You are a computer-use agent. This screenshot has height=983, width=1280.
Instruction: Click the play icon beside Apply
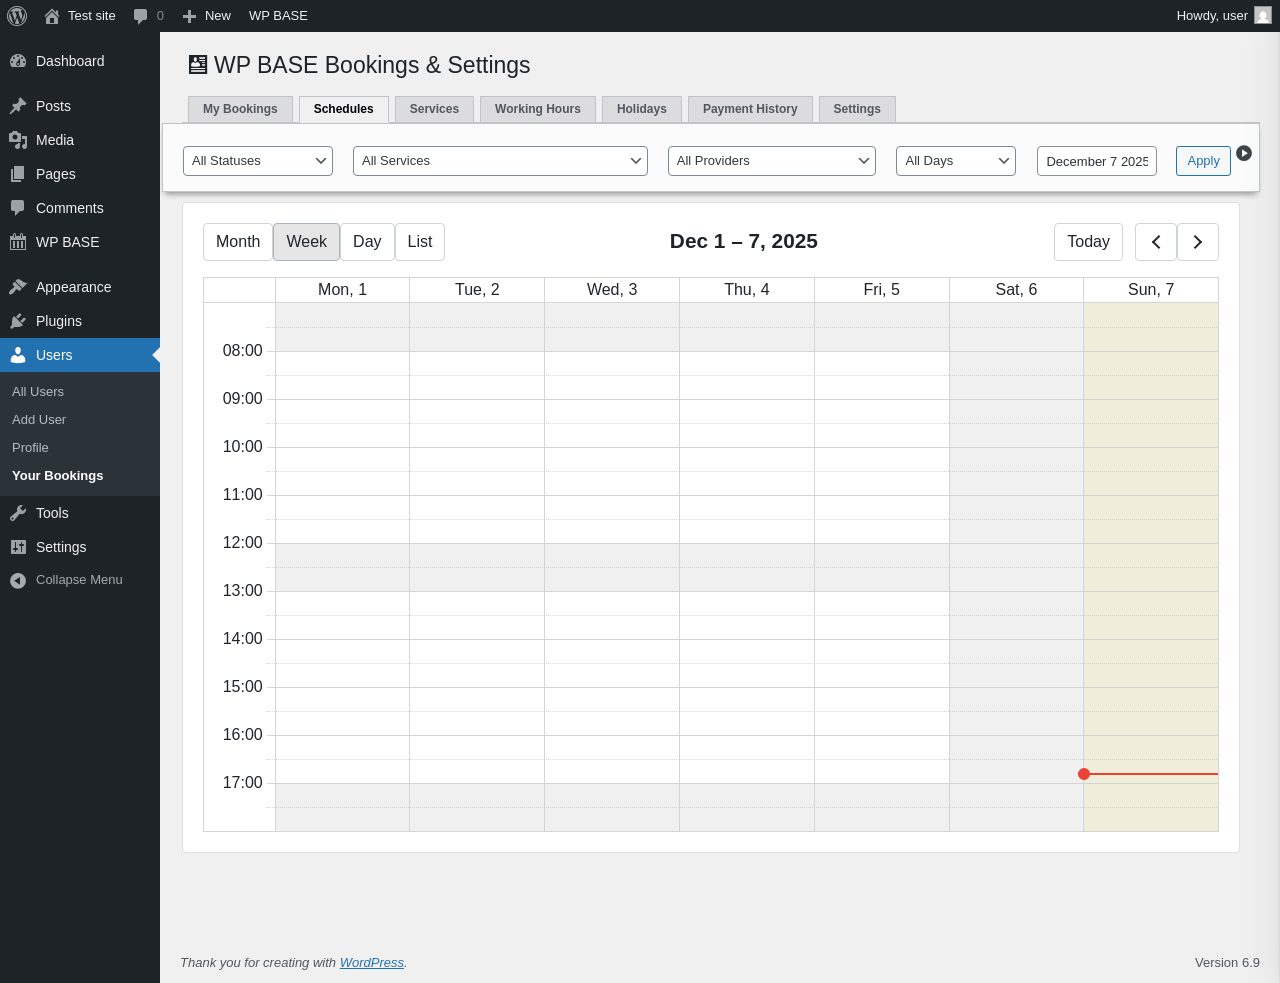[1244, 153]
